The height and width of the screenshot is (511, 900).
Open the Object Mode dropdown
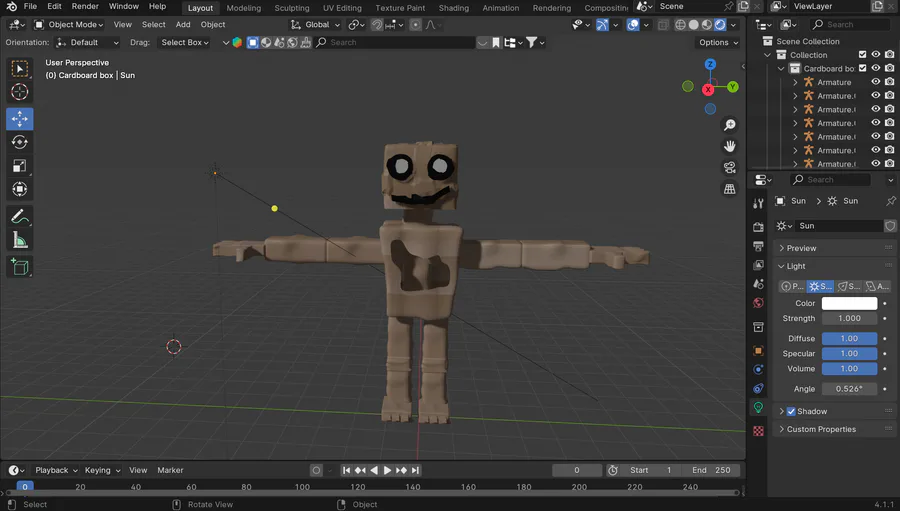coord(69,25)
